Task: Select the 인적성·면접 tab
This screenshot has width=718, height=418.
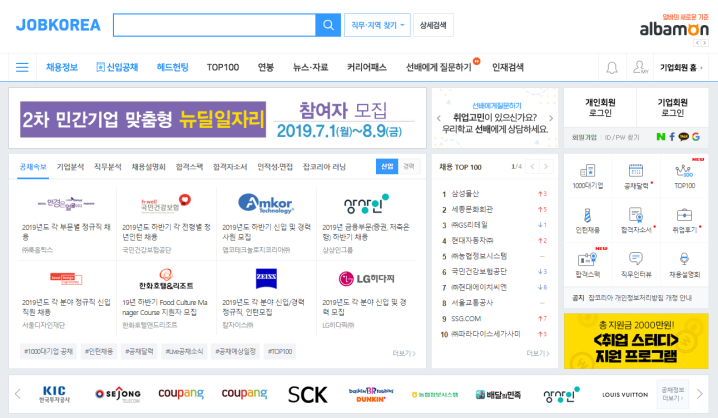Action: tap(275, 167)
